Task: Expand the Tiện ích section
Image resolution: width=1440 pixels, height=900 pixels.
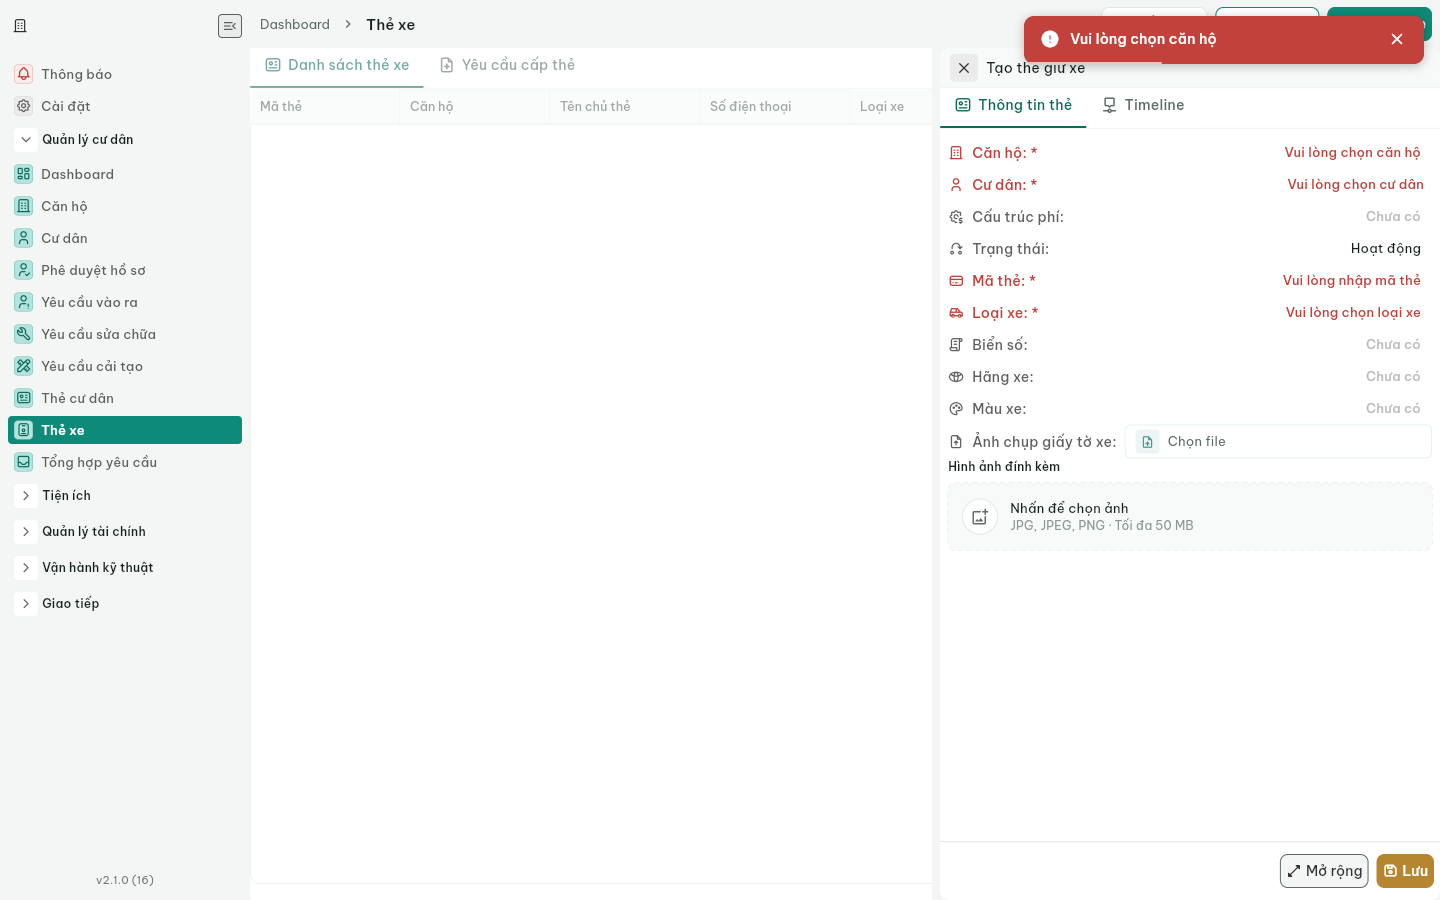Action: click(x=26, y=496)
